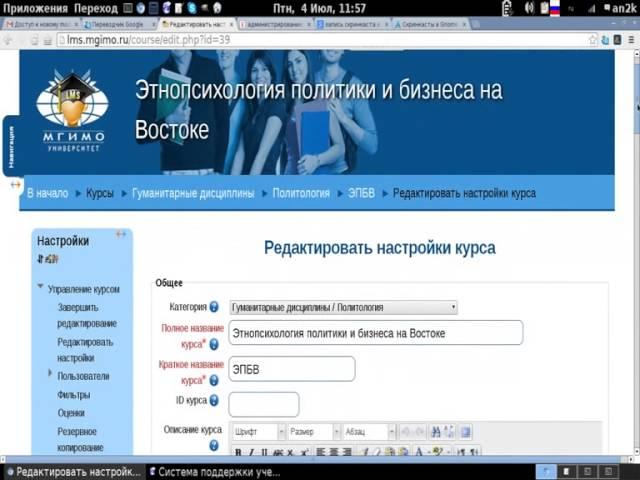Switch to the 'запись скринкаста' browser tab

pyautogui.click(x=352, y=24)
